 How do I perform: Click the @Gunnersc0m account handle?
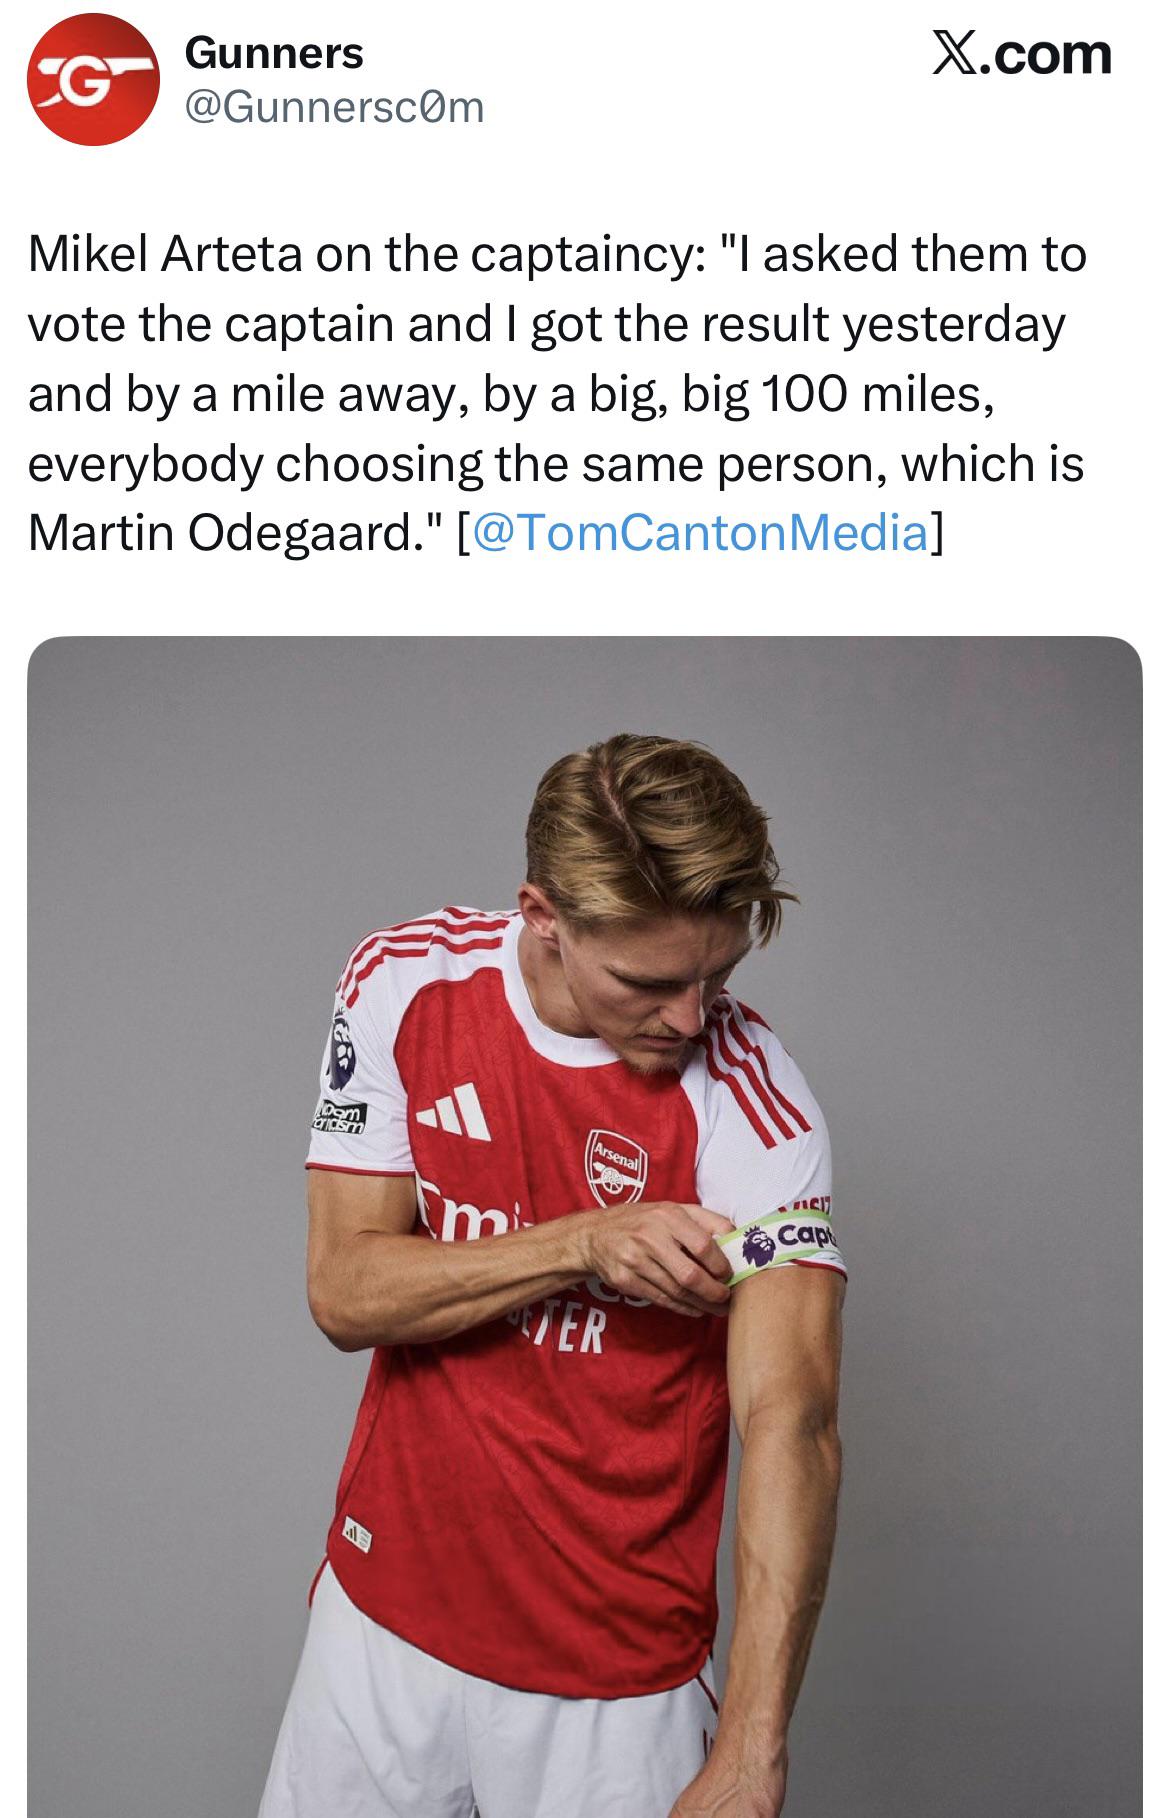[334, 107]
